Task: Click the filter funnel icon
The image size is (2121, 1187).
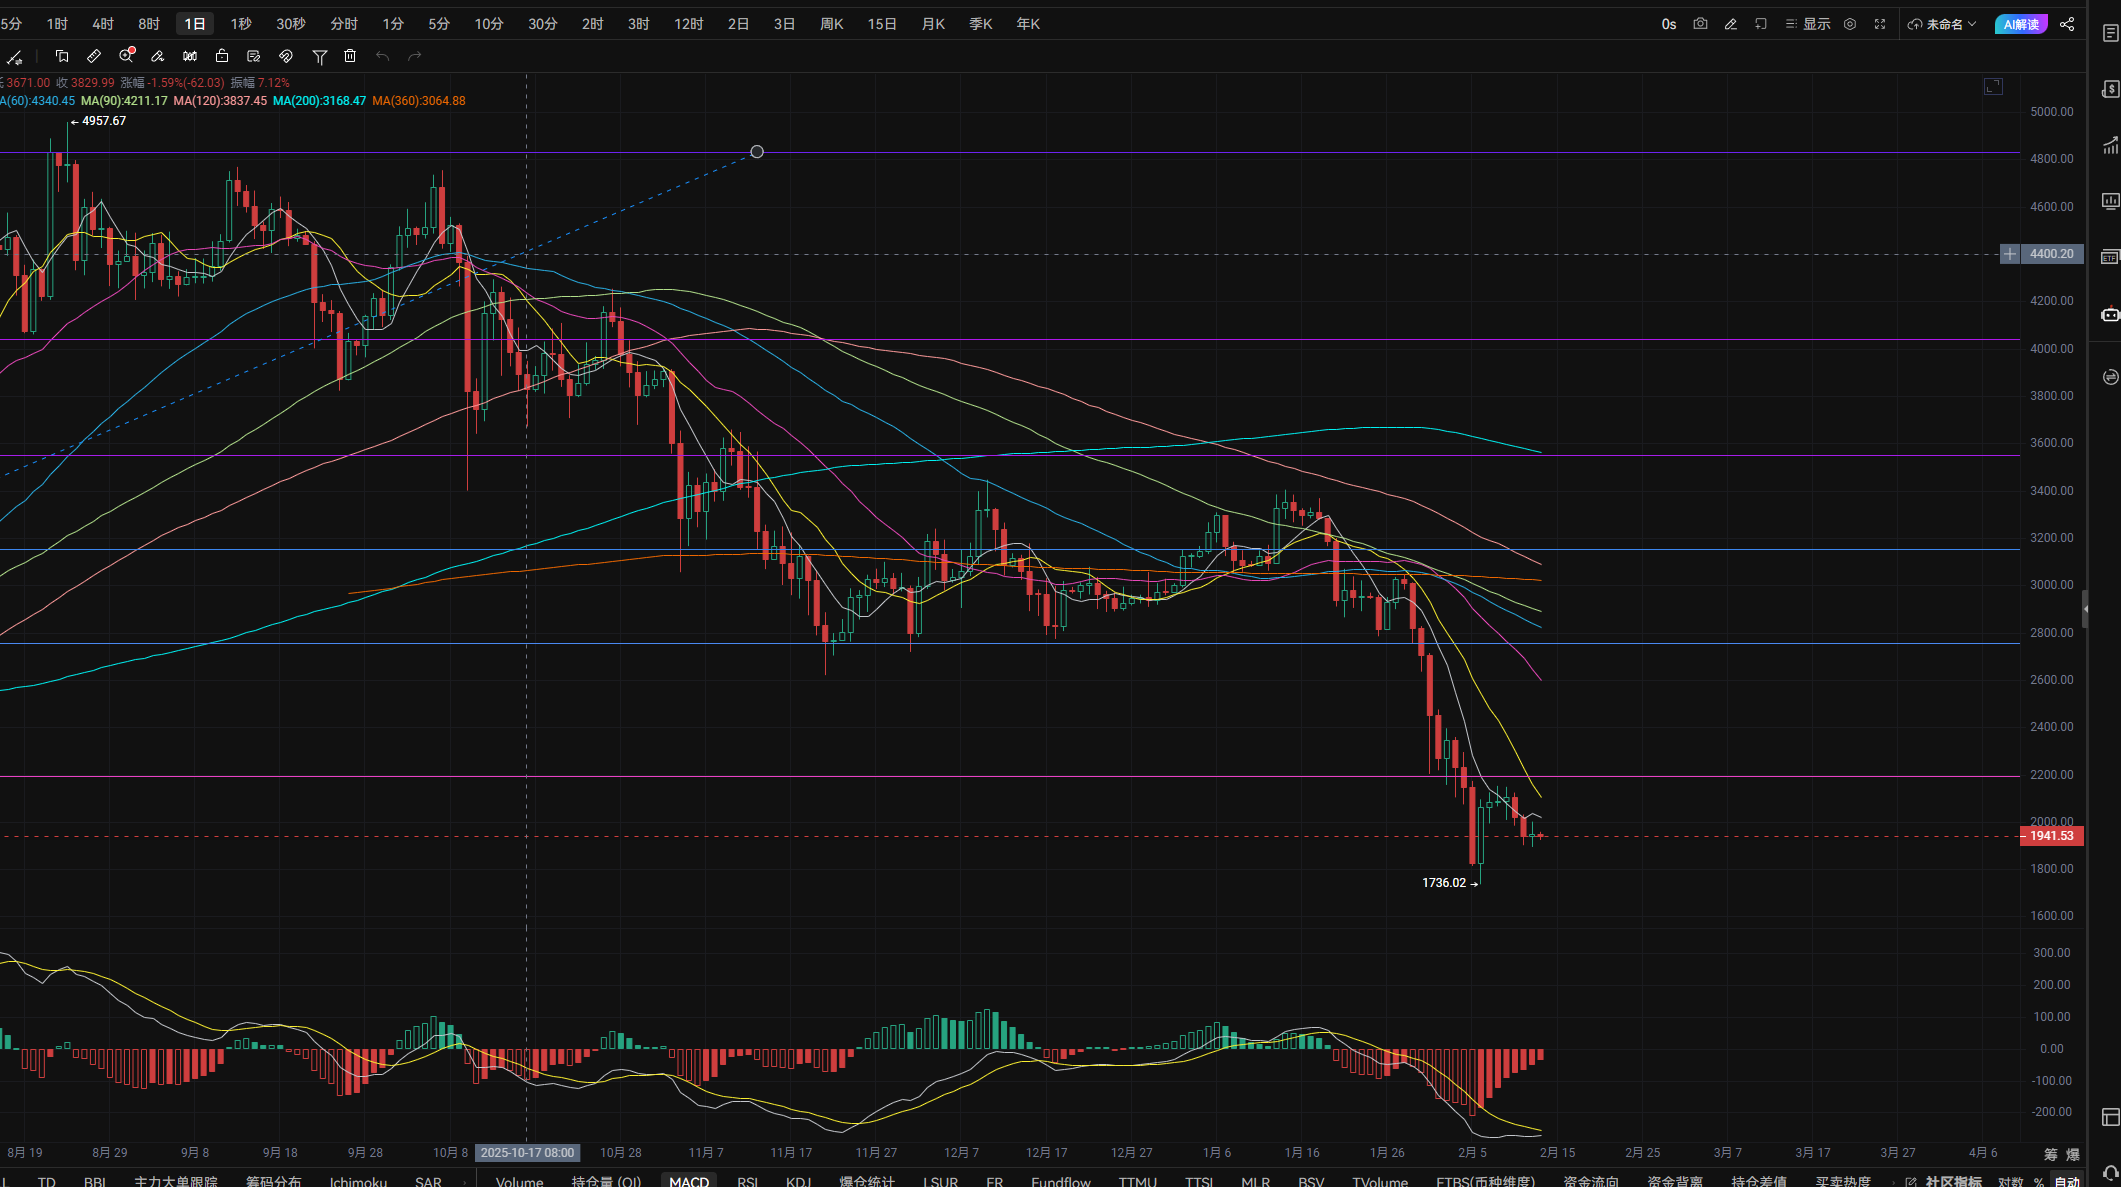Action: click(x=320, y=57)
